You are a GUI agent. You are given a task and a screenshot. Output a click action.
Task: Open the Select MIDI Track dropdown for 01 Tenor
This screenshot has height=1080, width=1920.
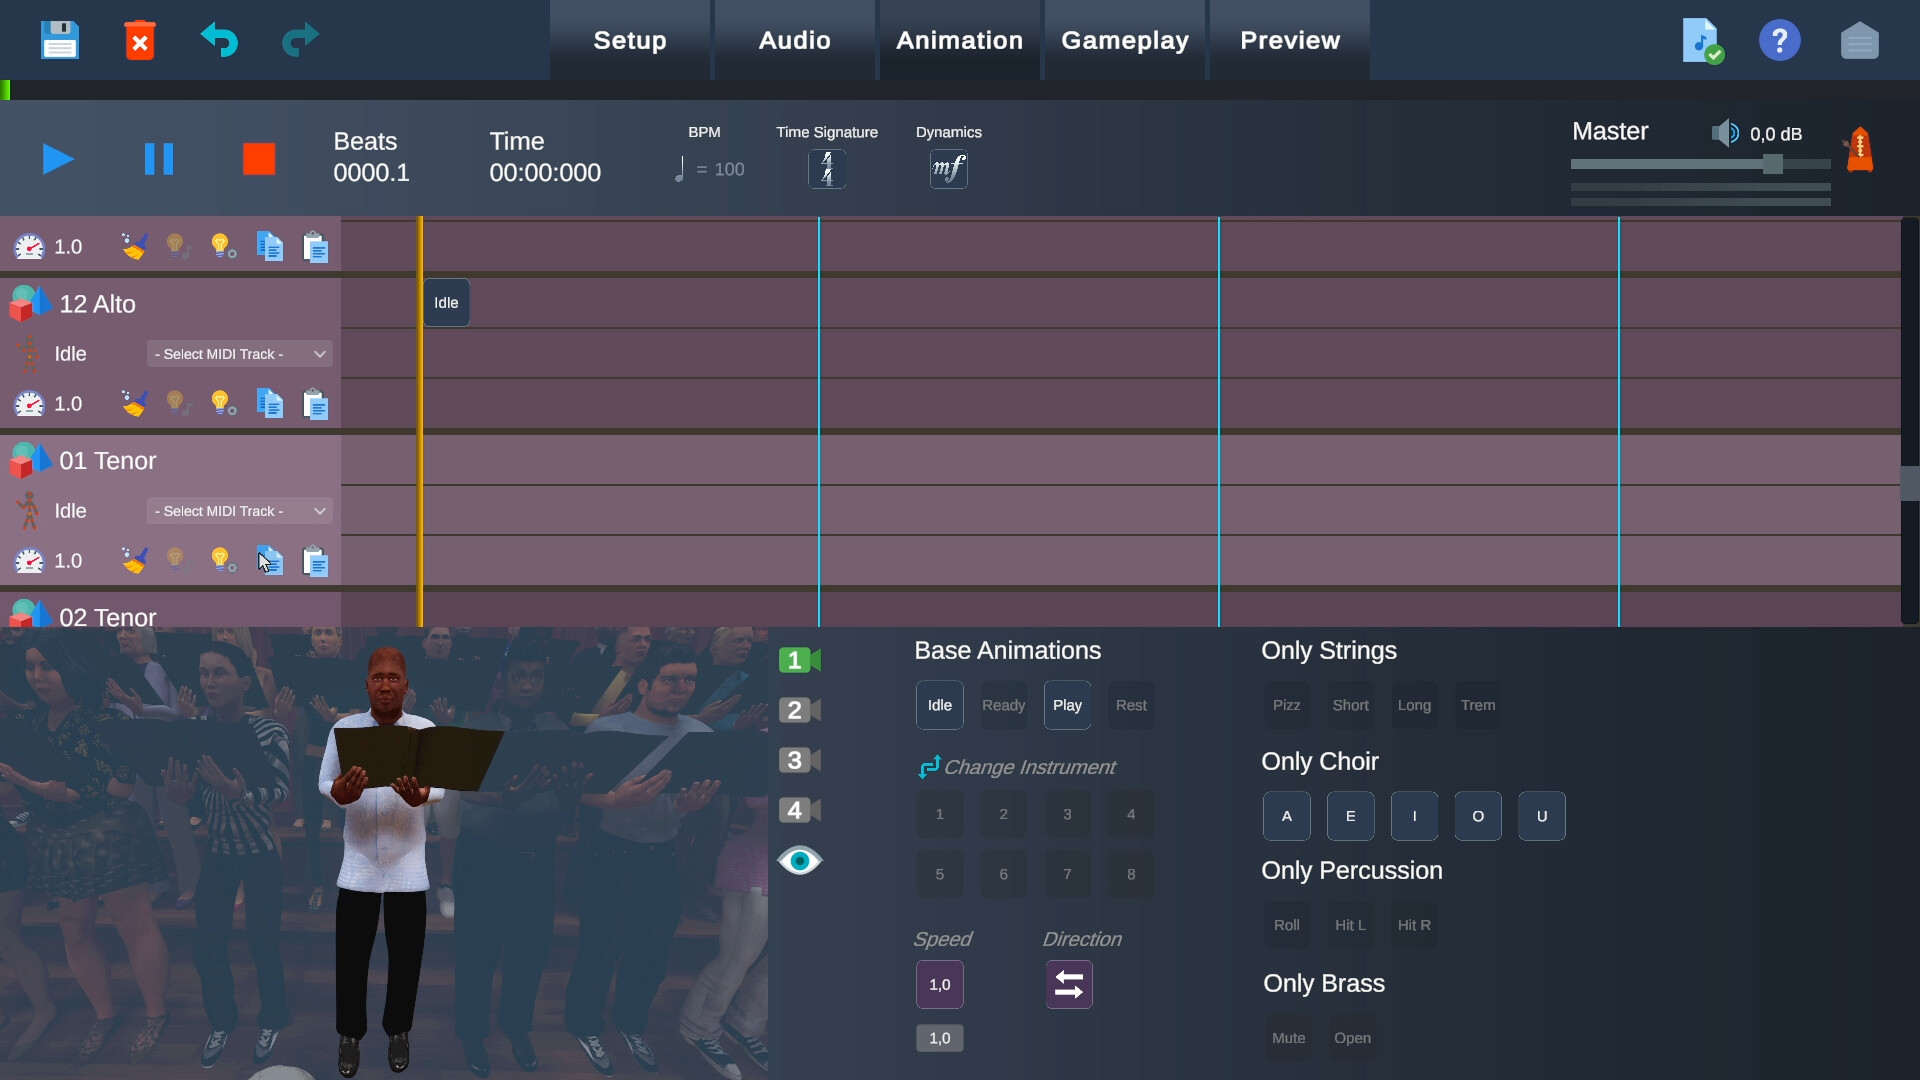point(238,510)
